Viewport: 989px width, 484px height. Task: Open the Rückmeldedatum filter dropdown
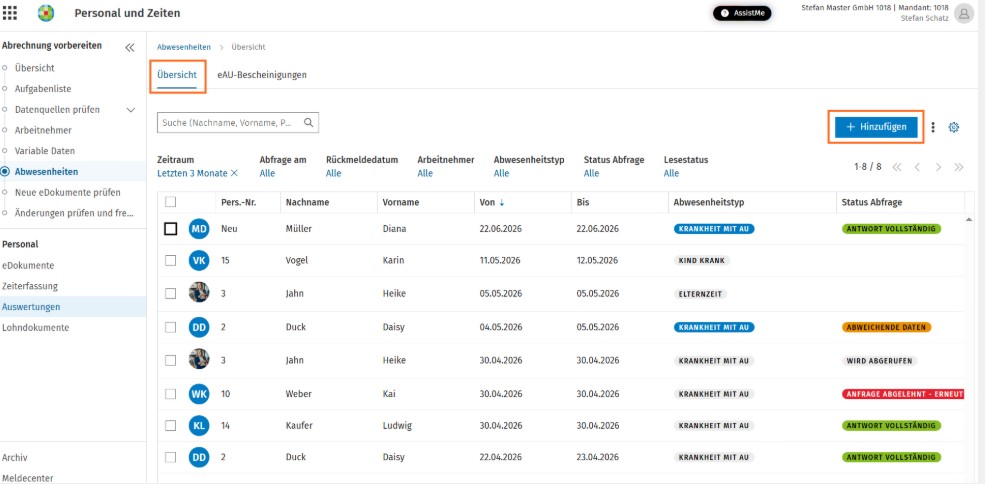click(334, 174)
